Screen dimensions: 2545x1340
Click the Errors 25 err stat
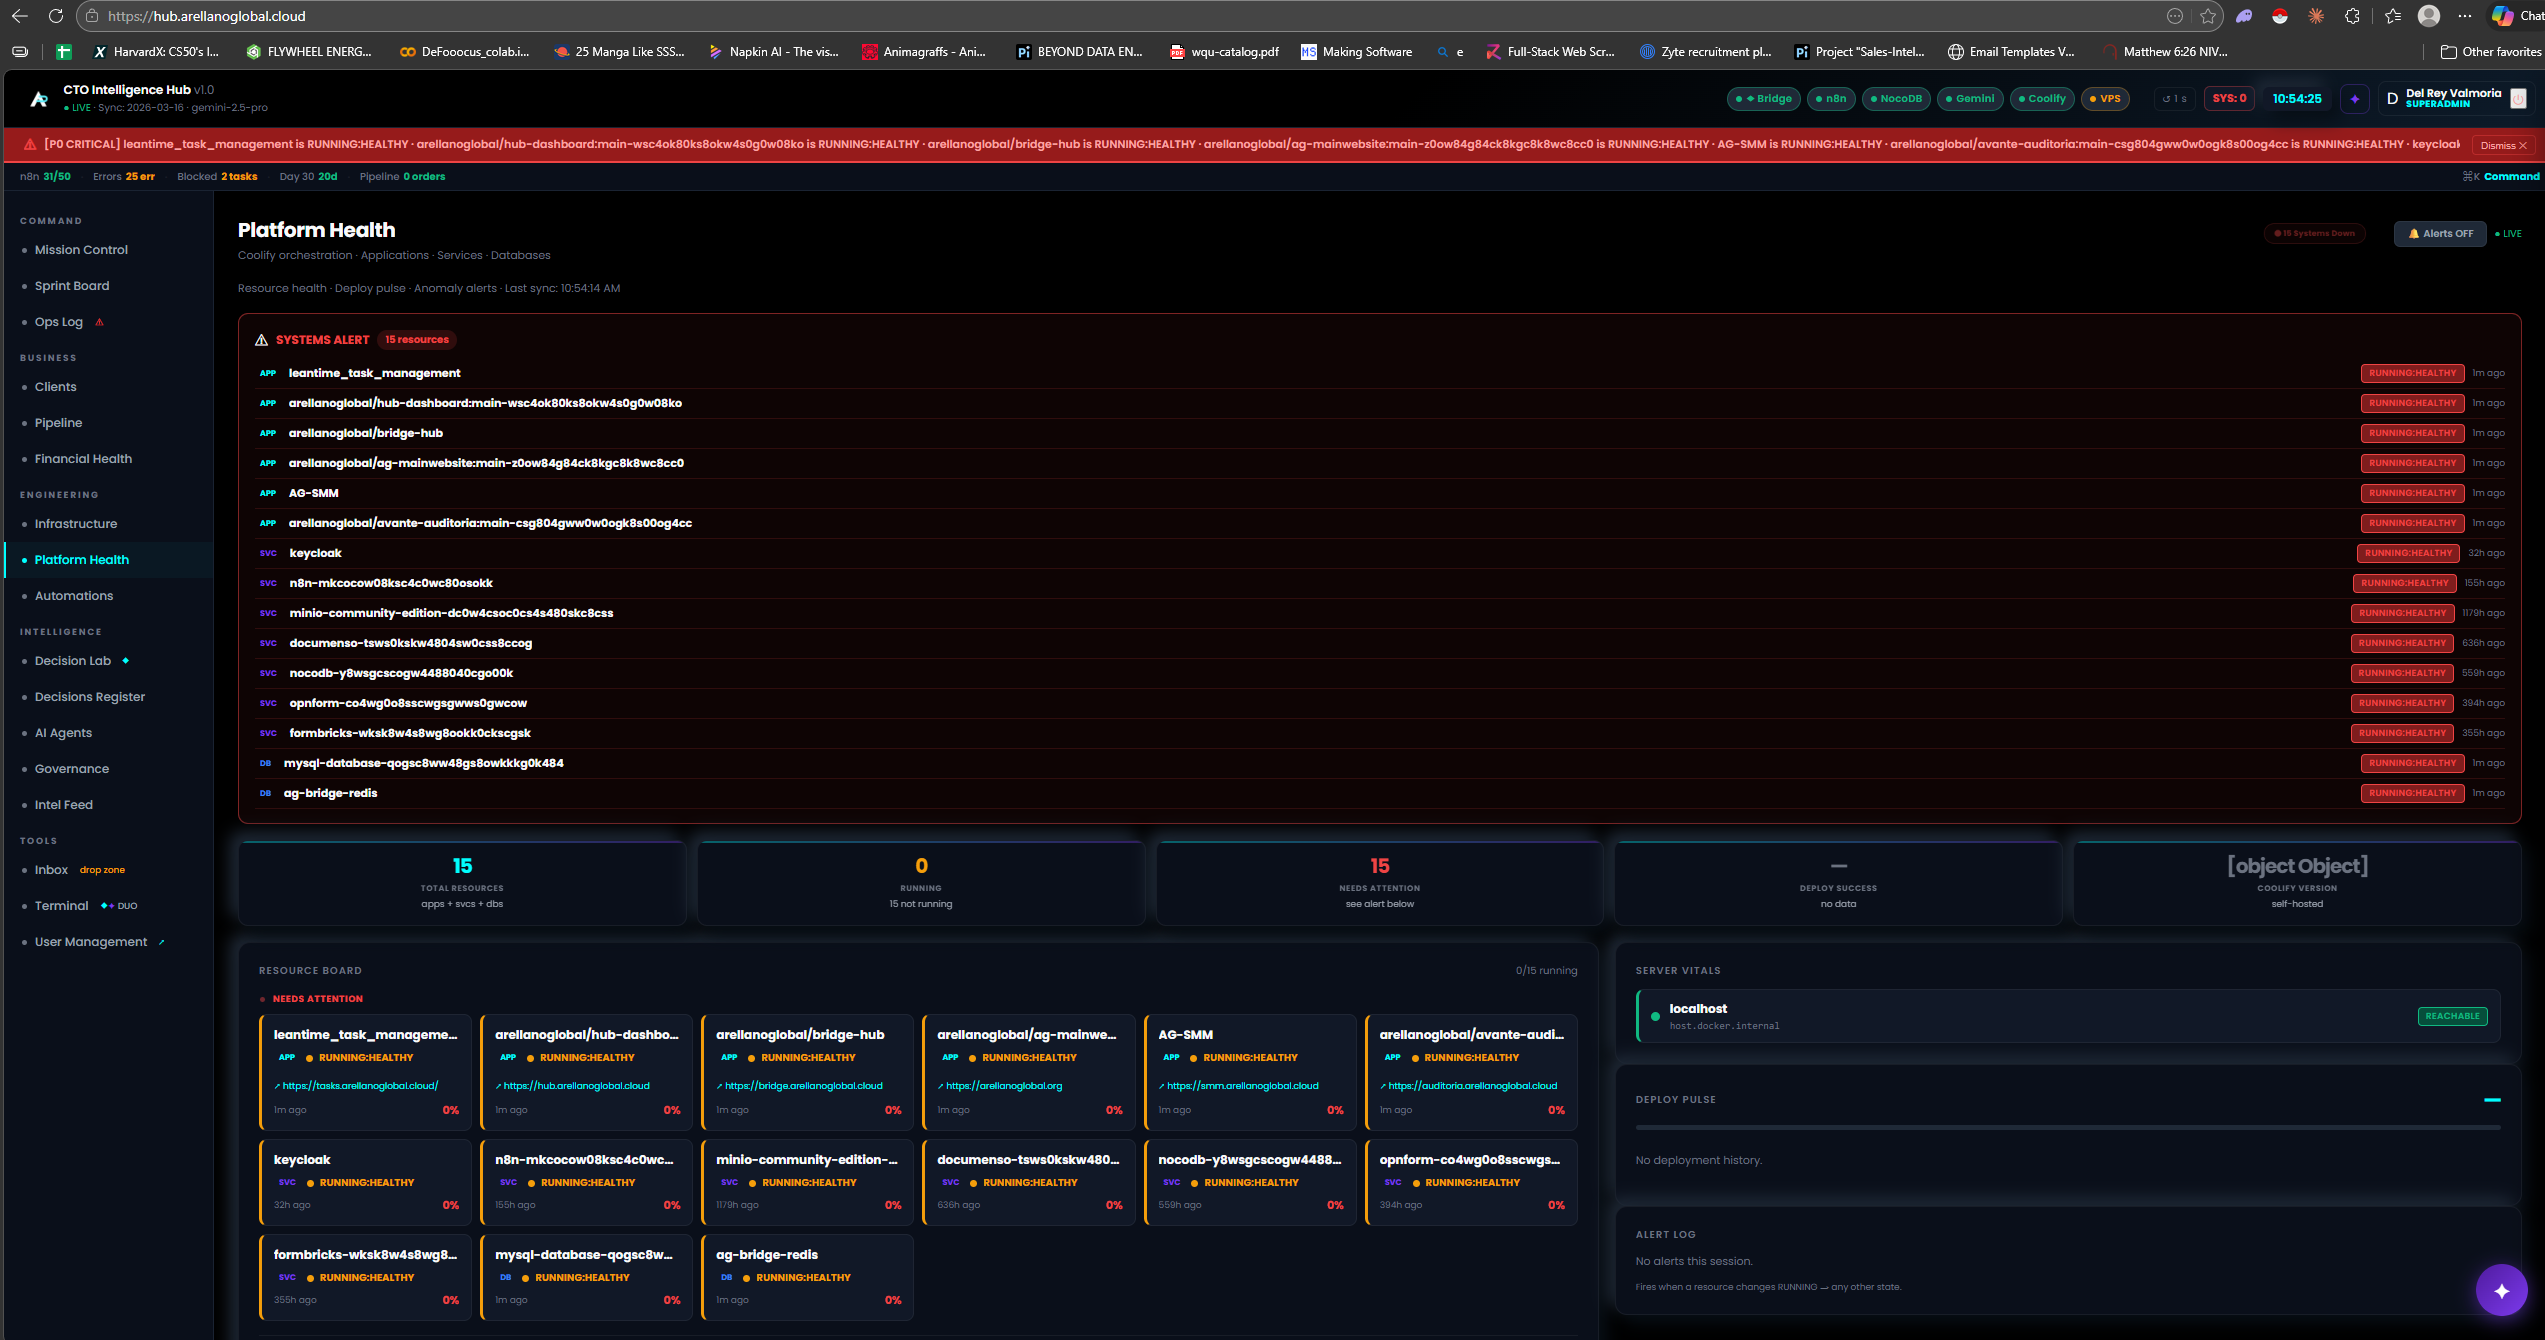click(124, 176)
